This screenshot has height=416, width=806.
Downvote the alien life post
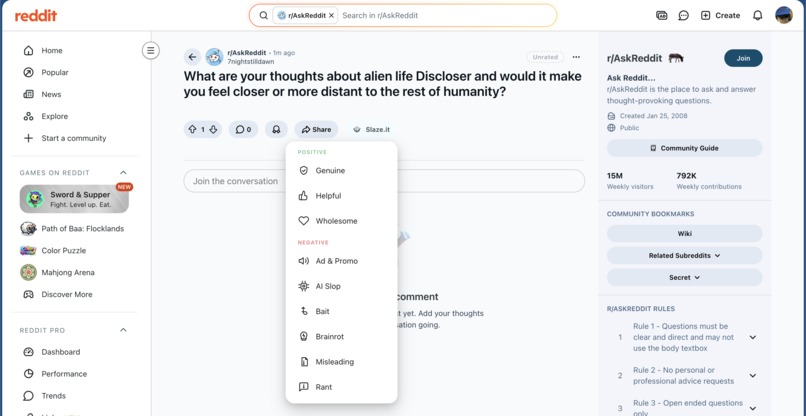(213, 130)
